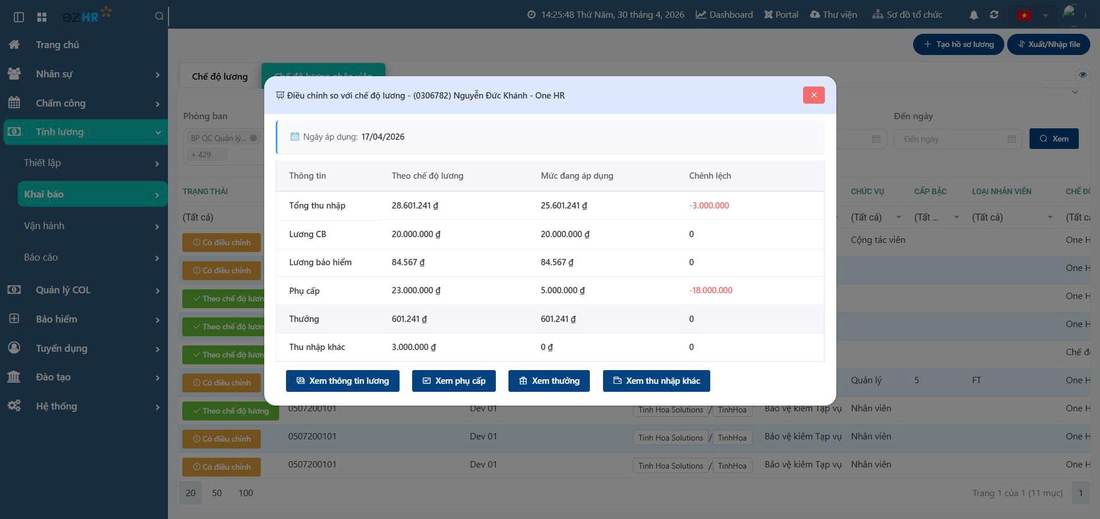Select applied amount 5.000.000 ₫
The height and width of the screenshot is (519, 1100).
tap(563, 290)
